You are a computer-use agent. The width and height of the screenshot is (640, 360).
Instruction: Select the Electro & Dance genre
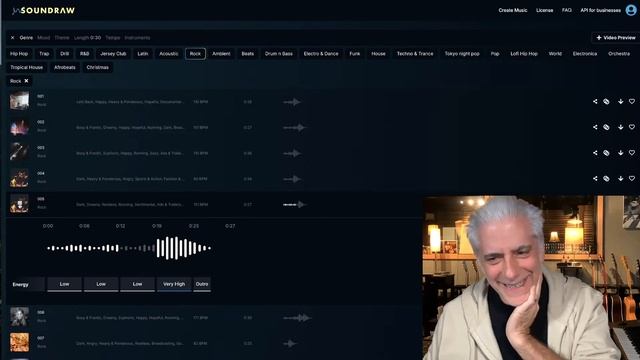tap(321, 53)
